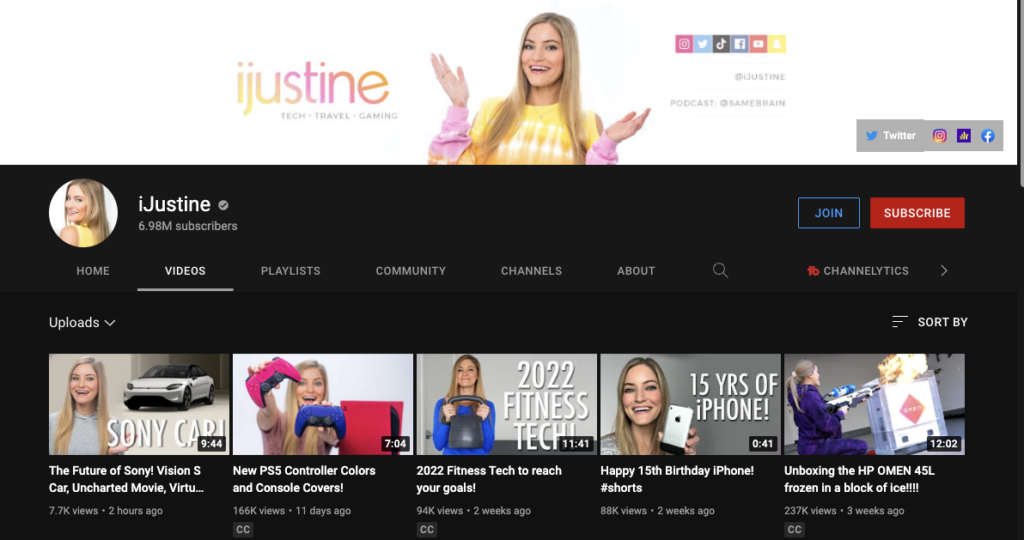This screenshot has width=1024, height=540.
Task: Click the CC badge under HP OMEN video
Action: (794, 530)
